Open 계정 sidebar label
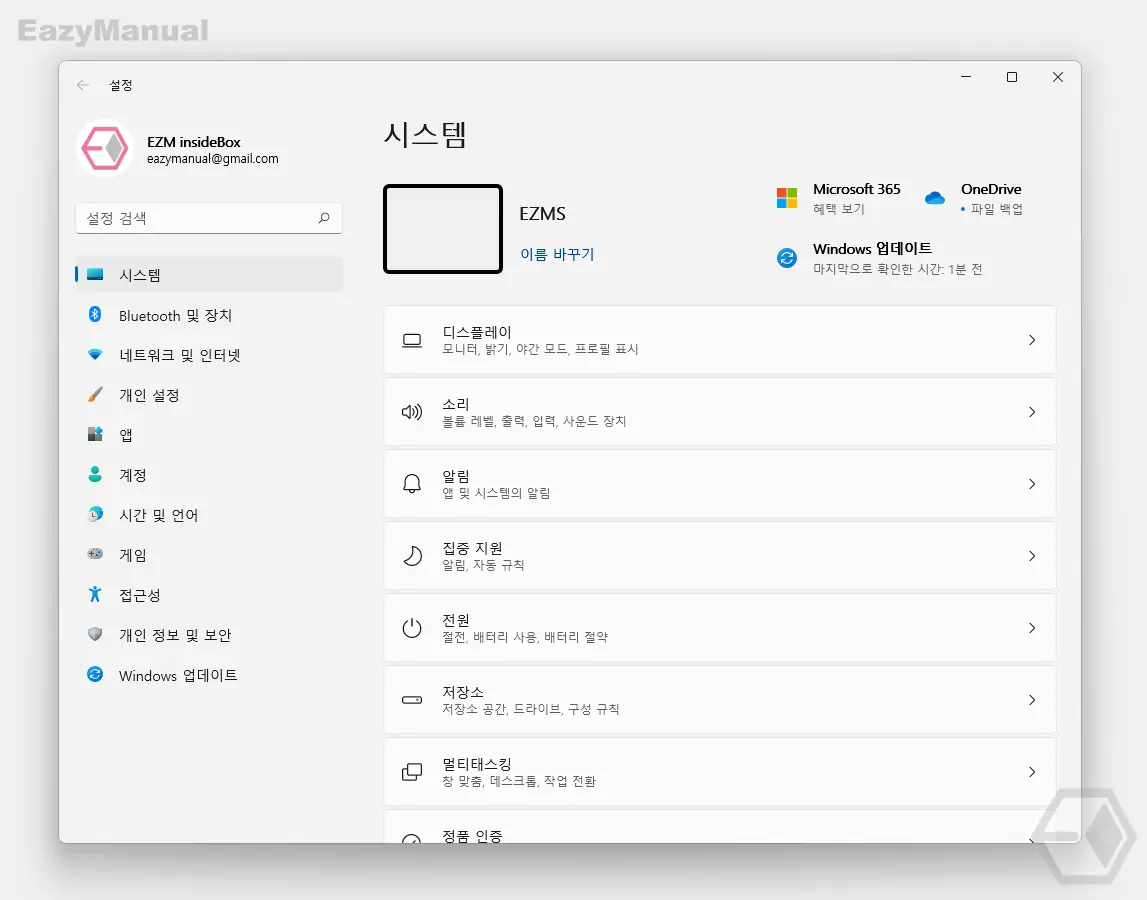This screenshot has height=900, width=1147. 133,475
